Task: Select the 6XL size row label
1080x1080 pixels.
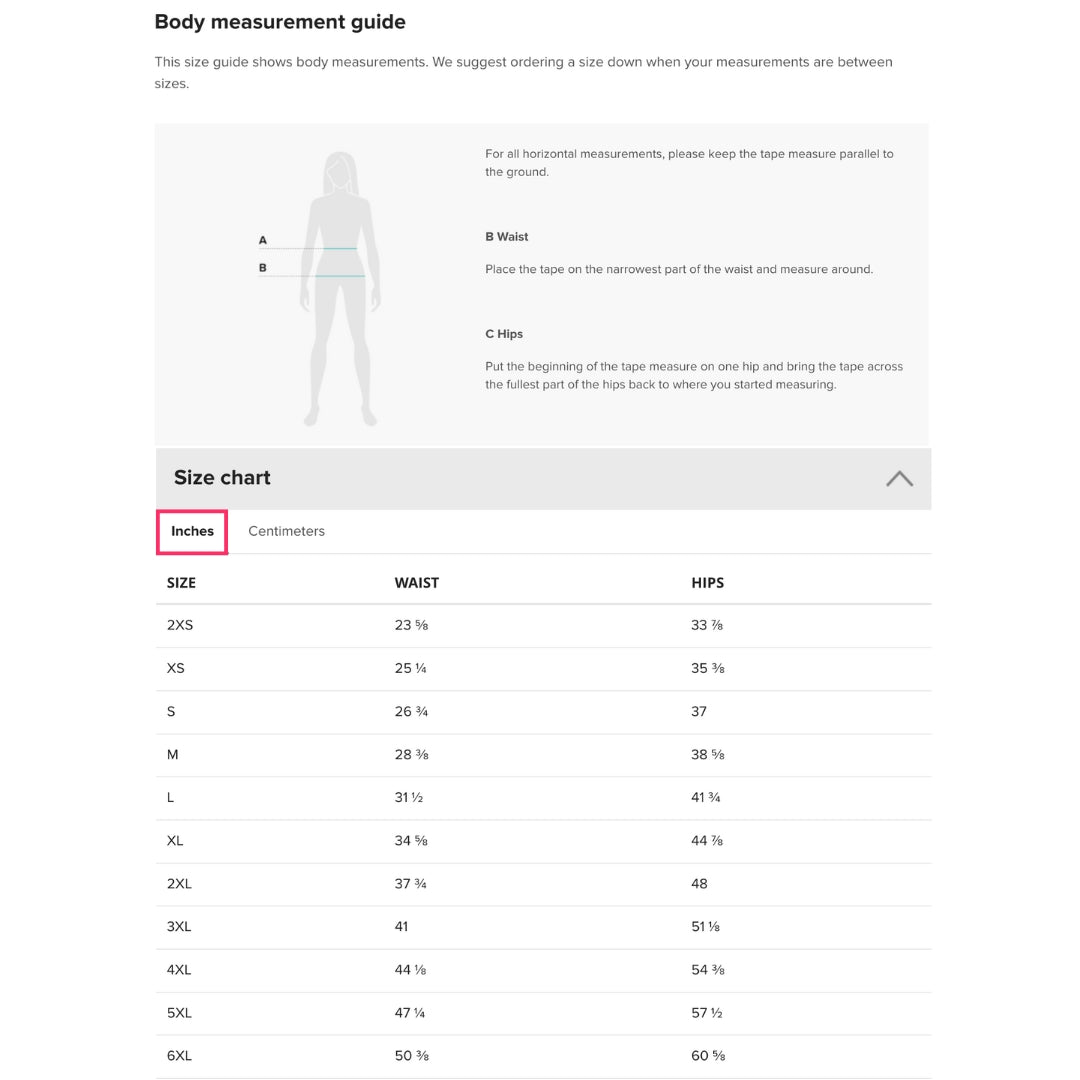Action: point(179,1055)
